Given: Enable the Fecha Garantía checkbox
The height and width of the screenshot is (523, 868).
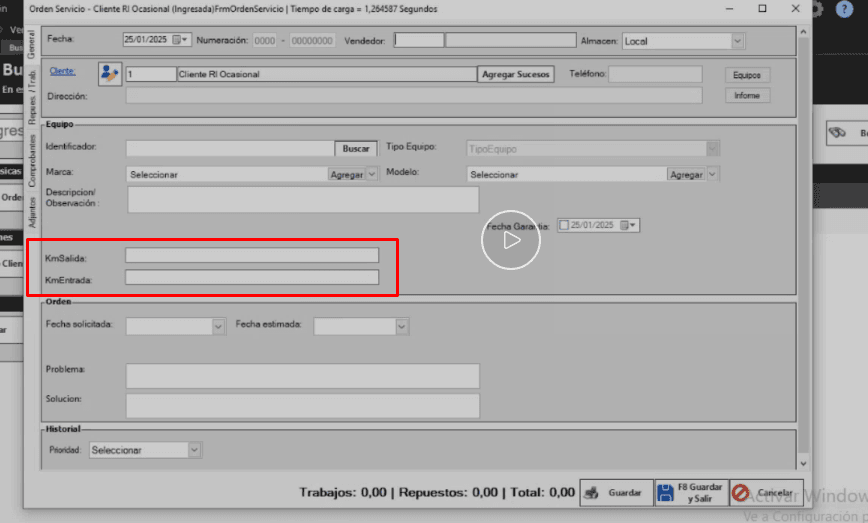Looking at the screenshot, I should point(564,225).
